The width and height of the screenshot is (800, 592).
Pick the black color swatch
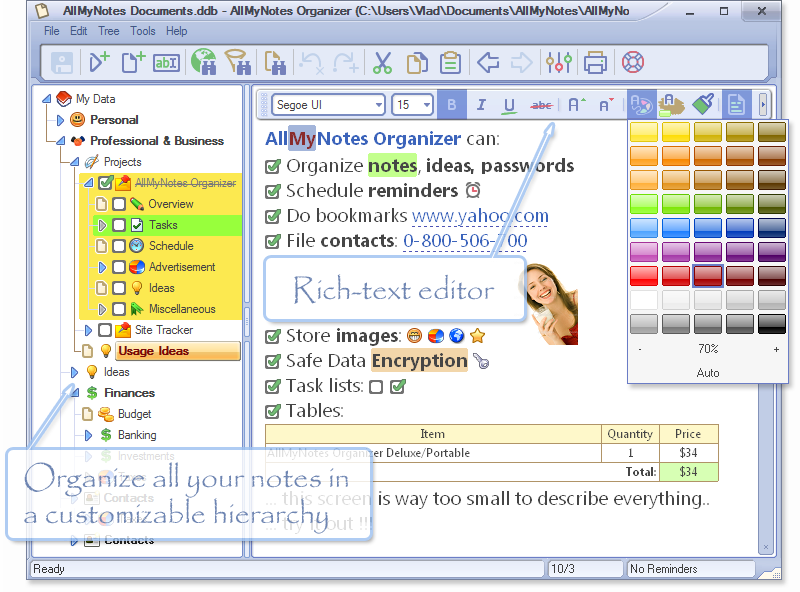tap(771, 324)
